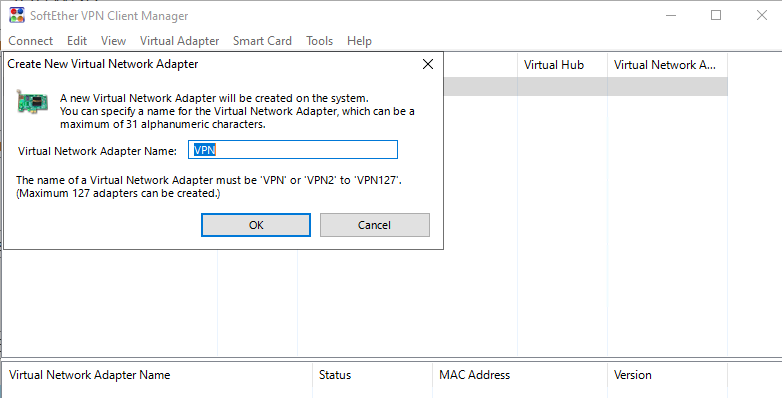This screenshot has height=398, width=782.
Task: Click the SoftEther VPN app icon in title bar
Action: click(x=17, y=15)
